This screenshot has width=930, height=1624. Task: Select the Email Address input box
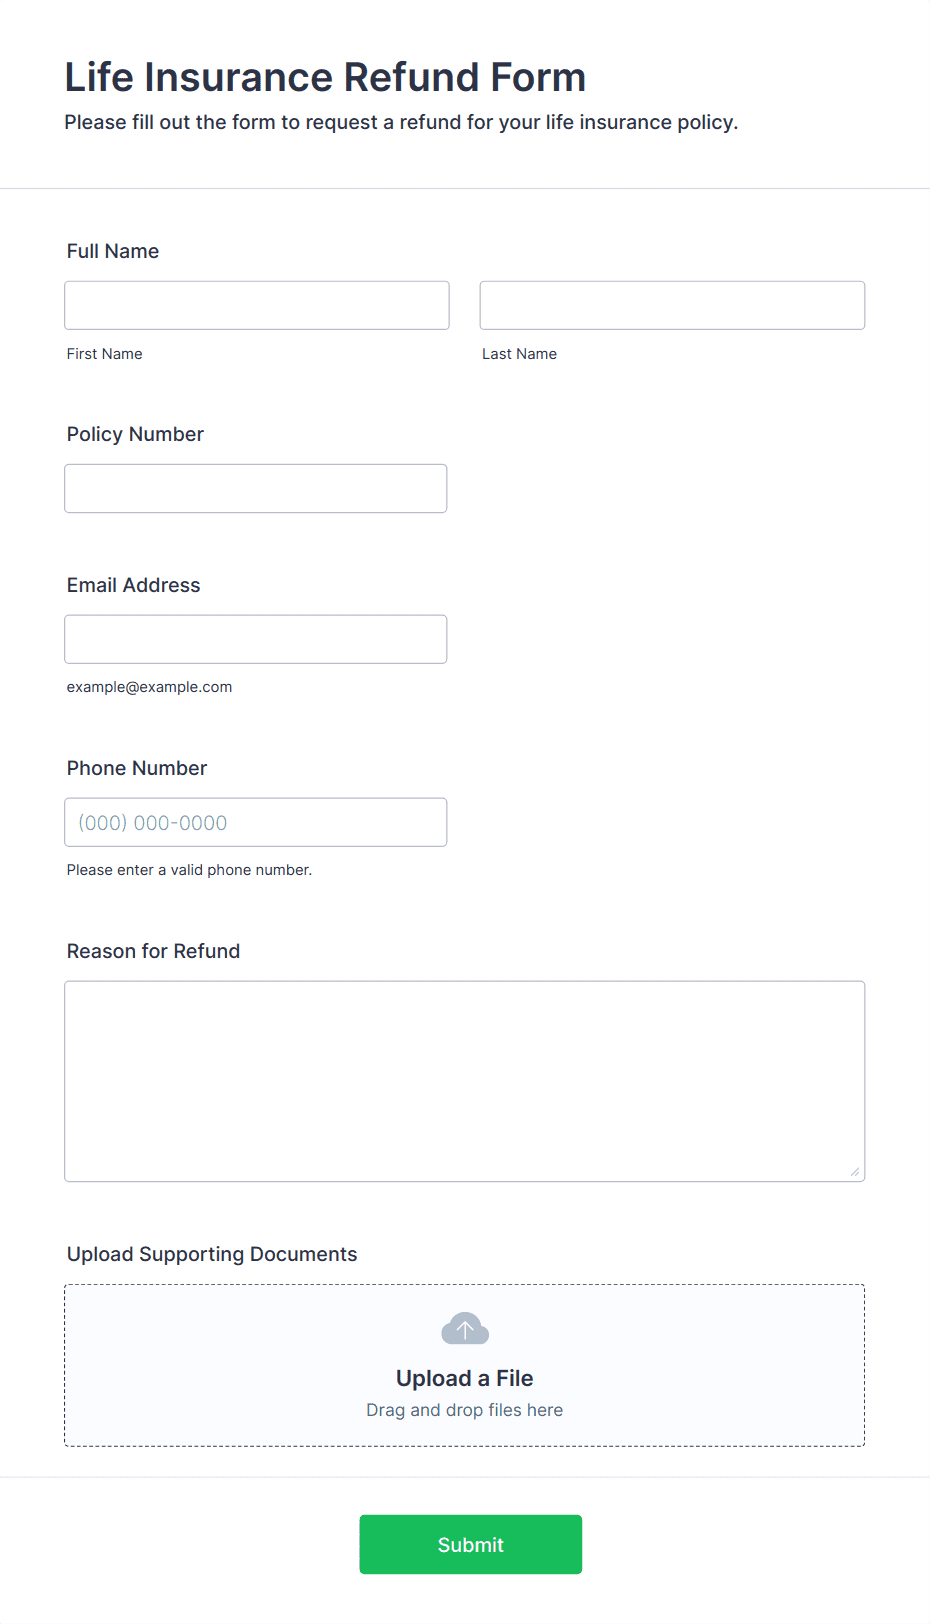(x=256, y=639)
